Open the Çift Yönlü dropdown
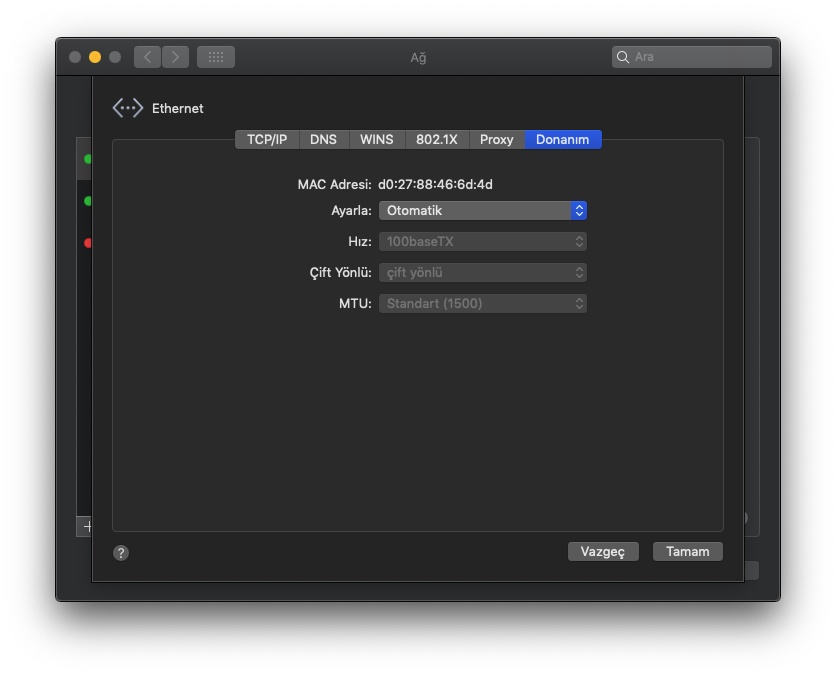 point(482,273)
